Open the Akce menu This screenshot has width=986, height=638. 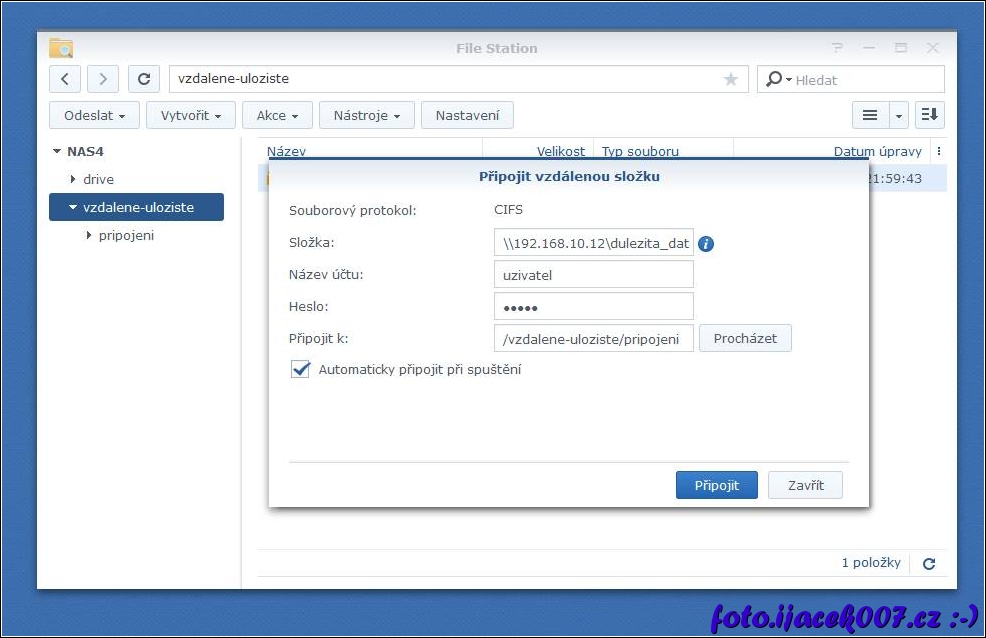tap(277, 116)
